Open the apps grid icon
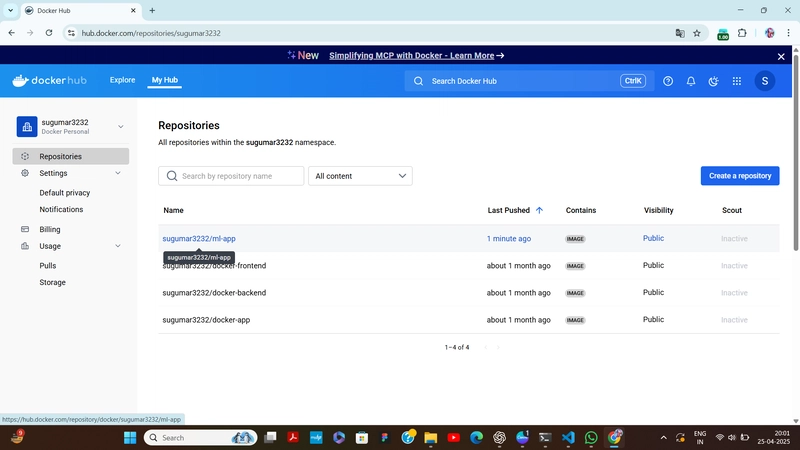Screen dimensions: 800x450 click(x=737, y=81)
